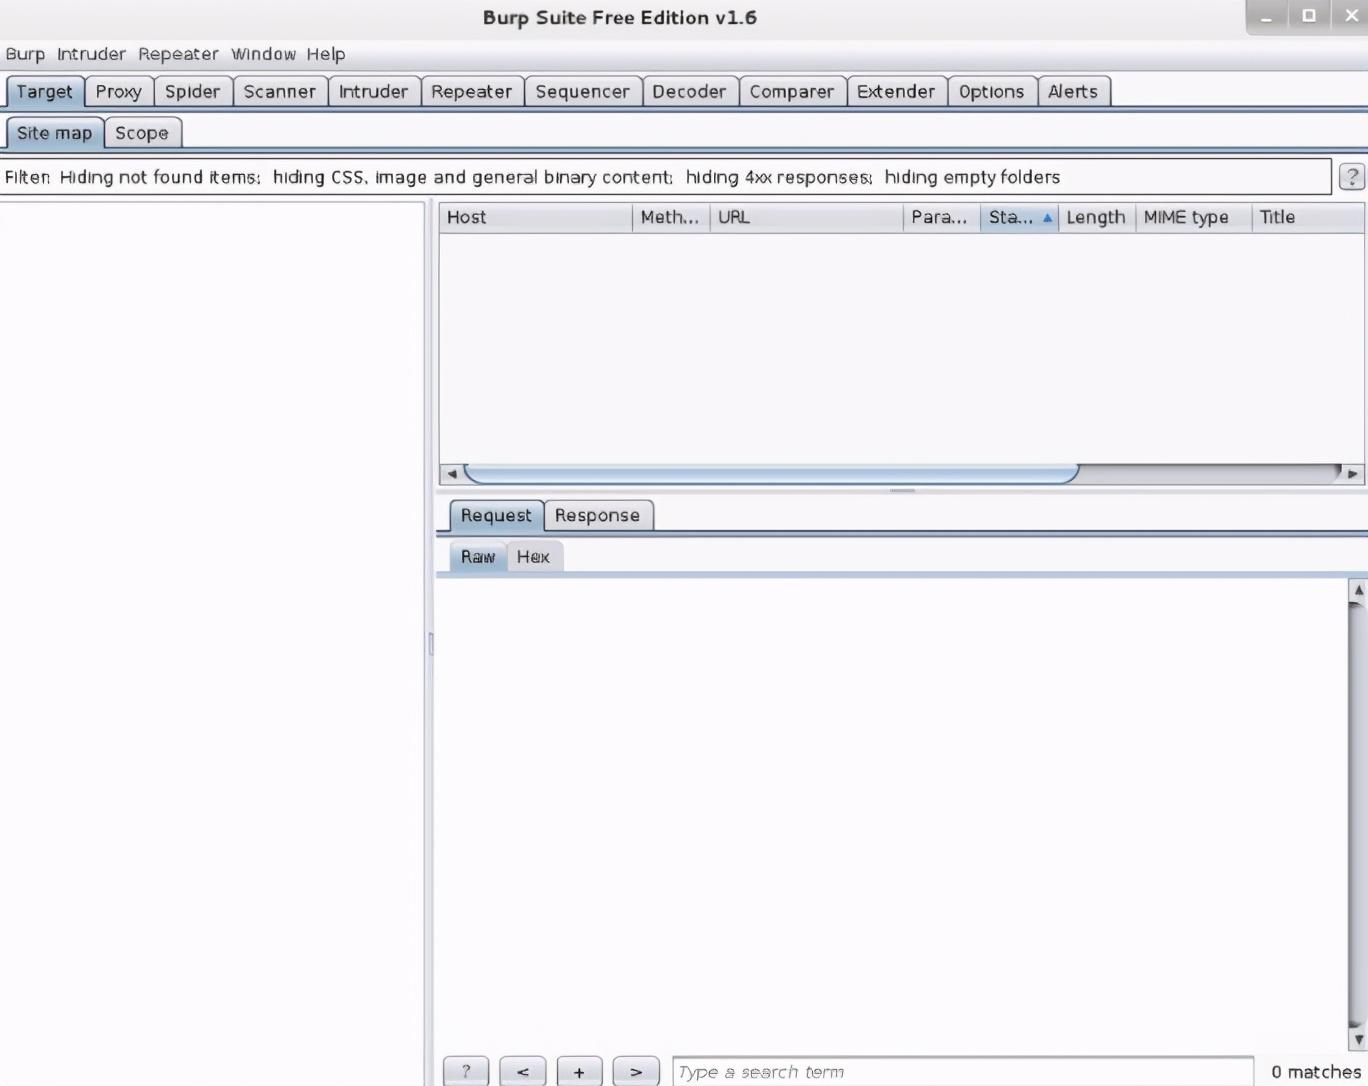Click the plus search options button

(x=579, y=1071)
